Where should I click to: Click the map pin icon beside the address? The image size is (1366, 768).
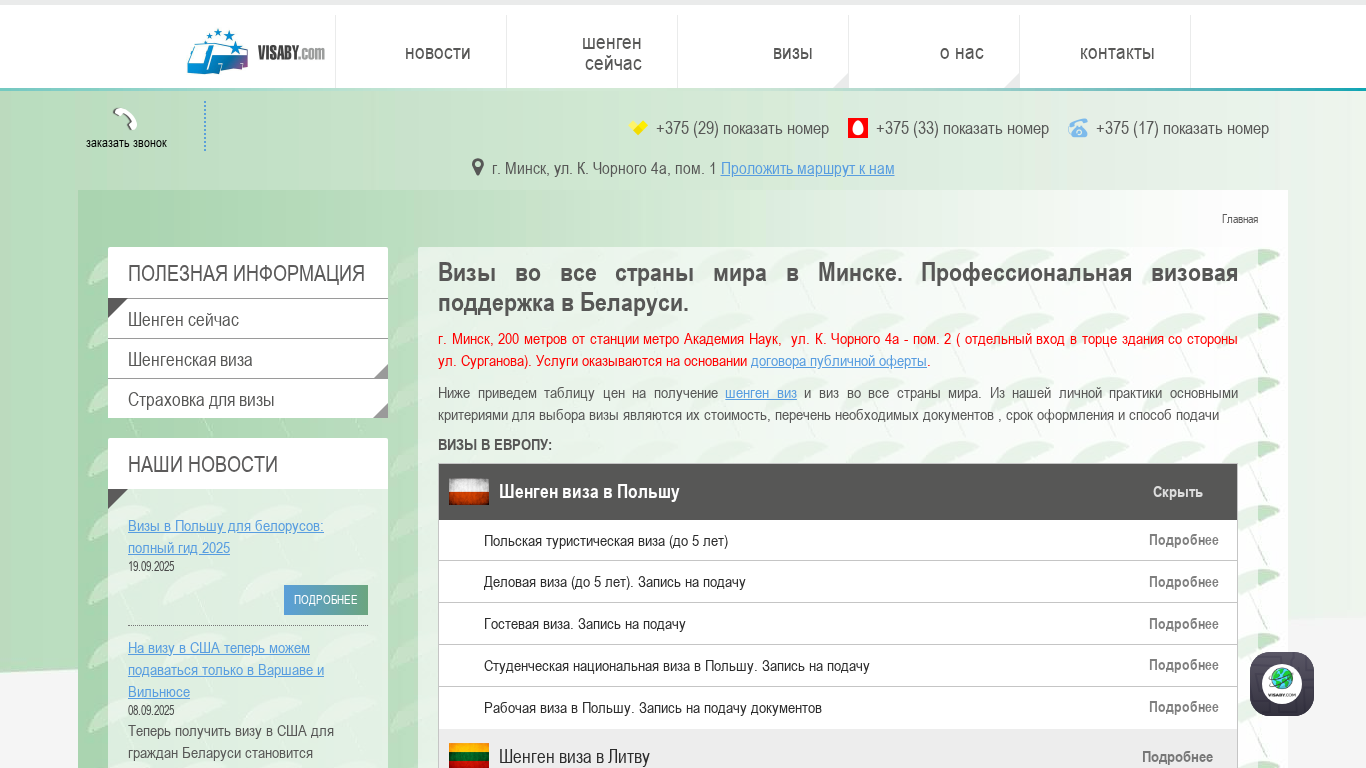[x=478, y=167]
